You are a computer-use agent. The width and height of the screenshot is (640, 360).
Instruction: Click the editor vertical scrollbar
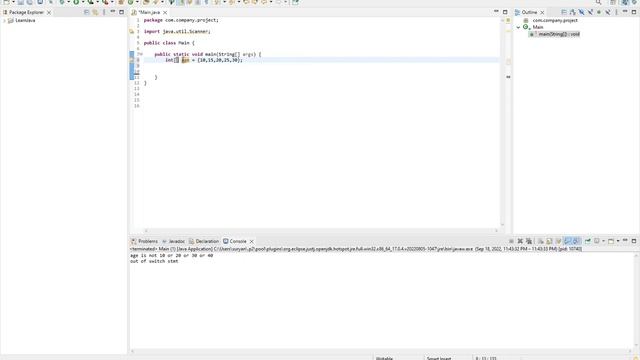502,122
